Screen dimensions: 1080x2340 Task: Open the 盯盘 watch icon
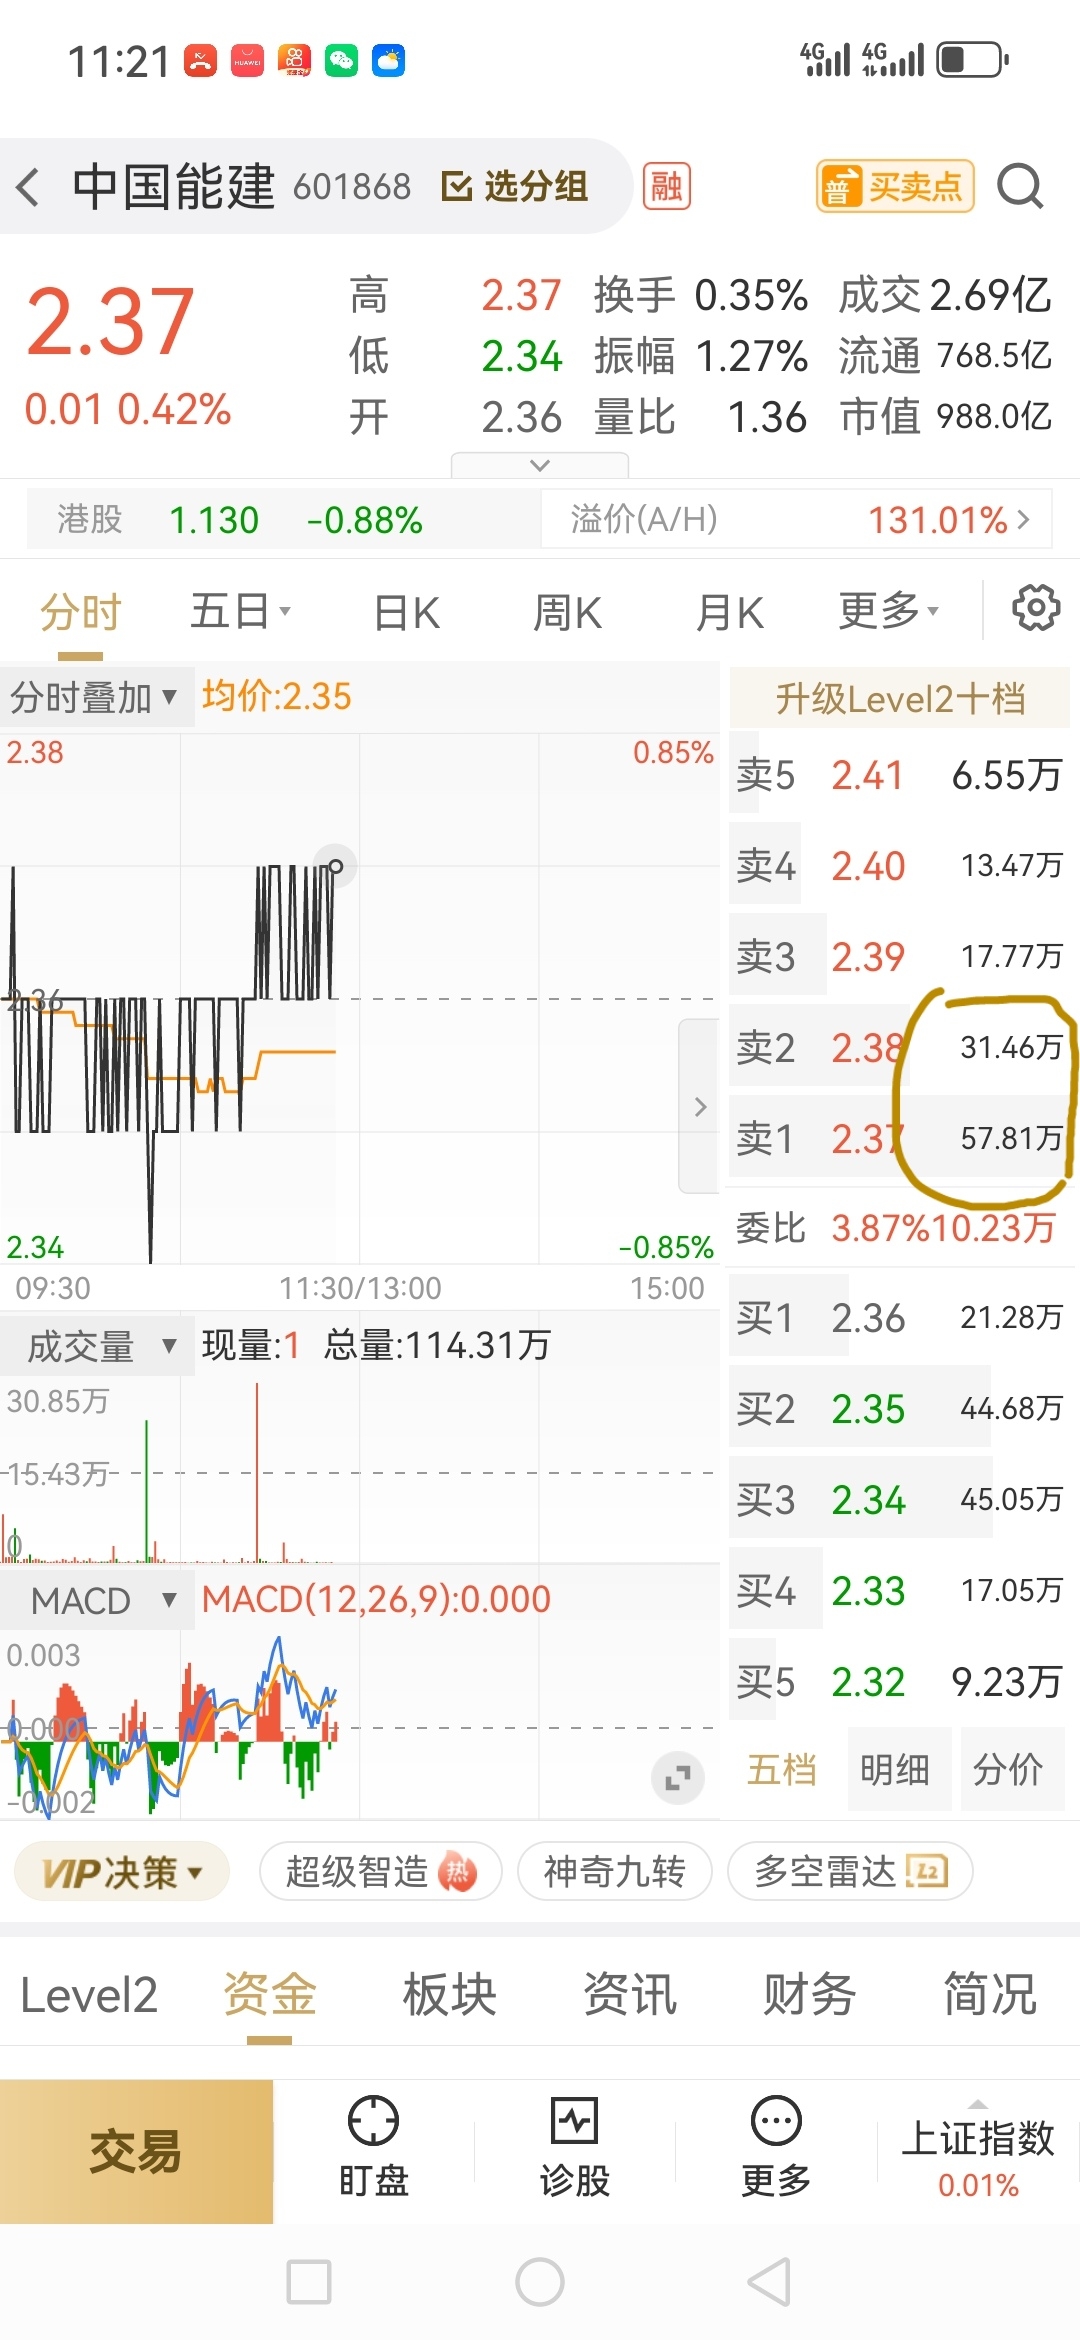(373, 2148)
